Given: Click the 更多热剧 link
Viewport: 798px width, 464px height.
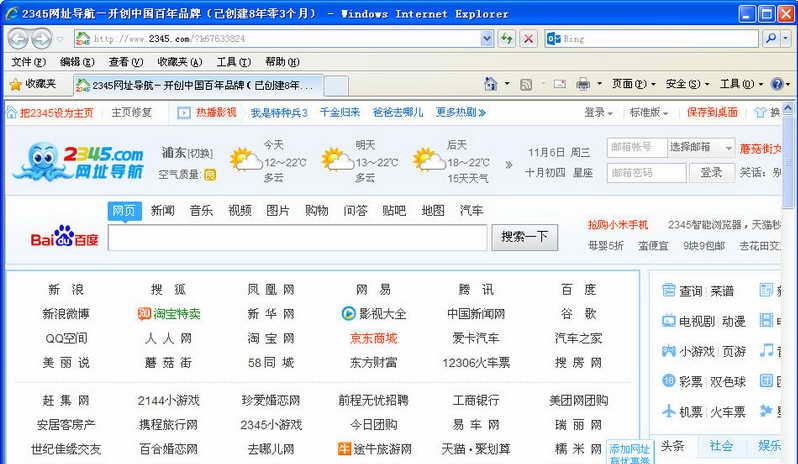Looking at the screenshot, I should 461,112.
